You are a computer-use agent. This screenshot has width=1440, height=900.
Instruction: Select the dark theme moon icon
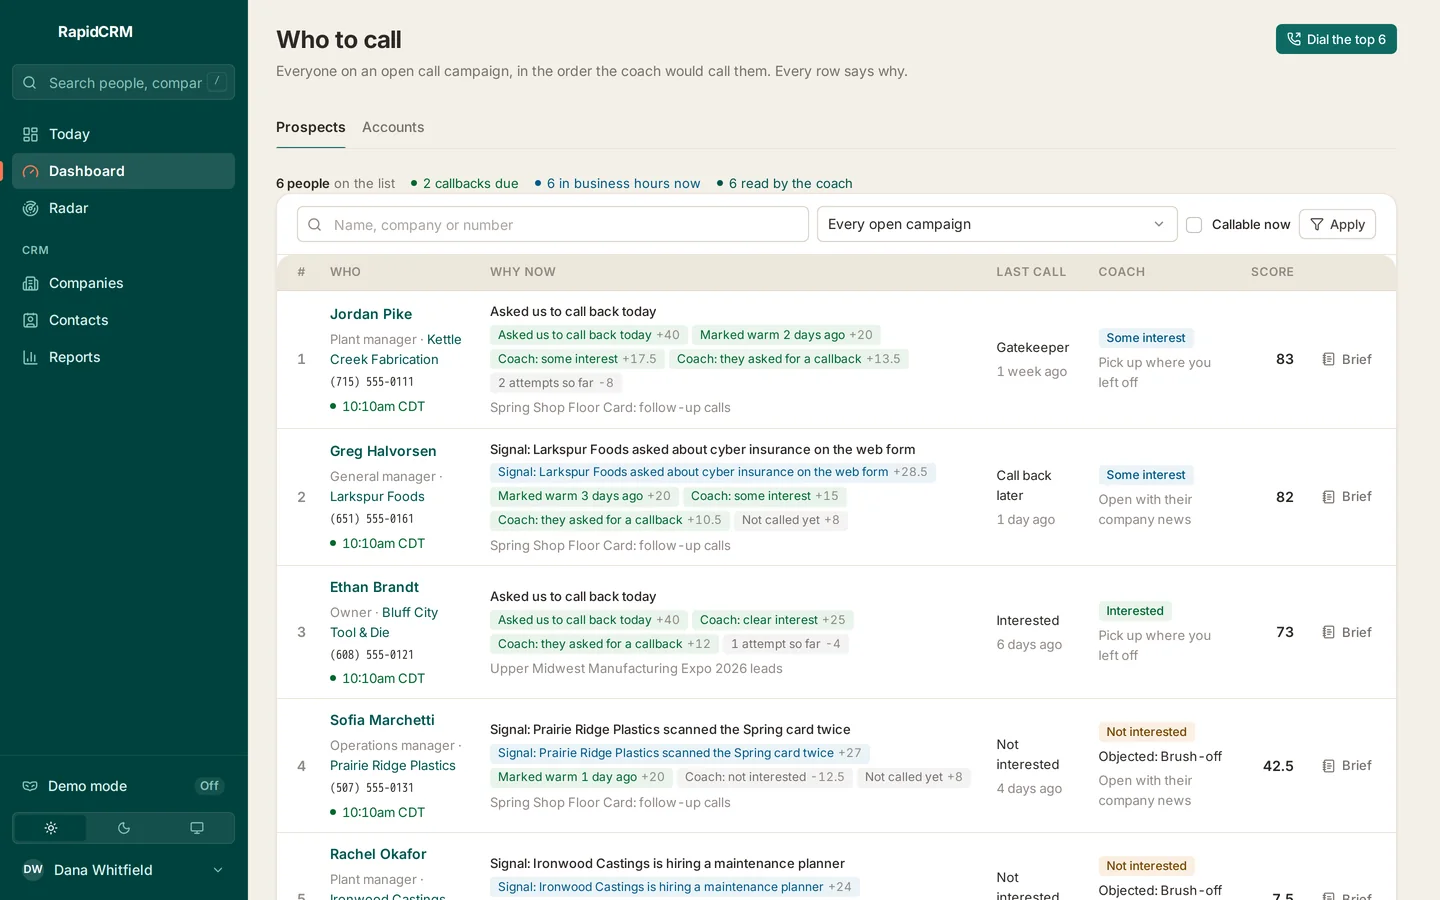point(124,828)
